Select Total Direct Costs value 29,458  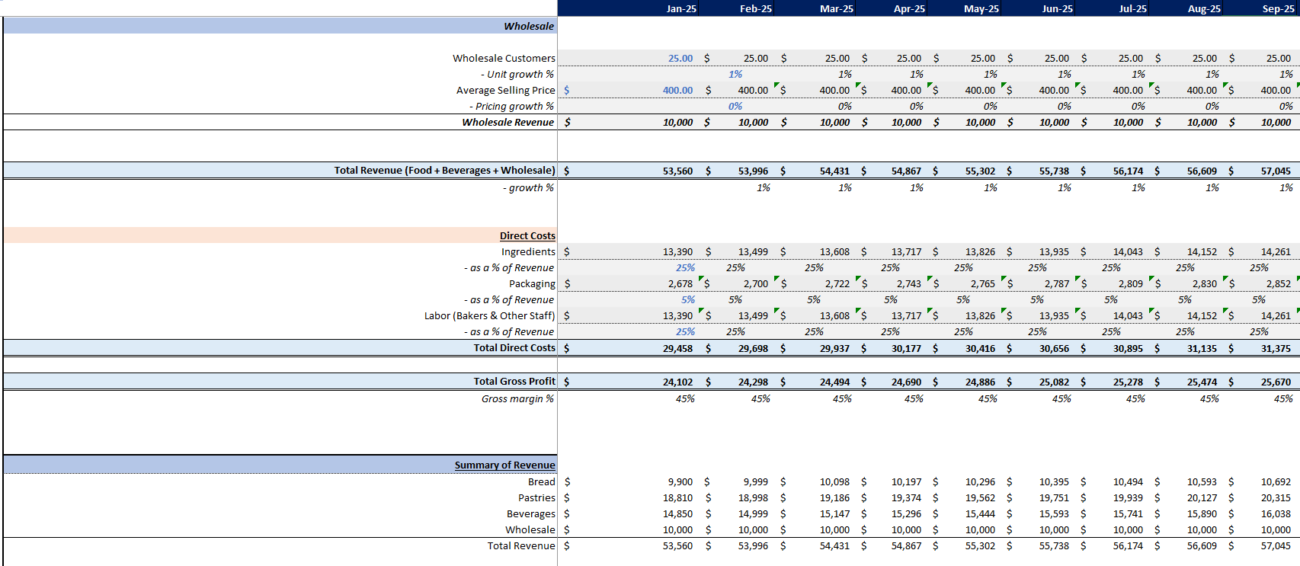678,348
